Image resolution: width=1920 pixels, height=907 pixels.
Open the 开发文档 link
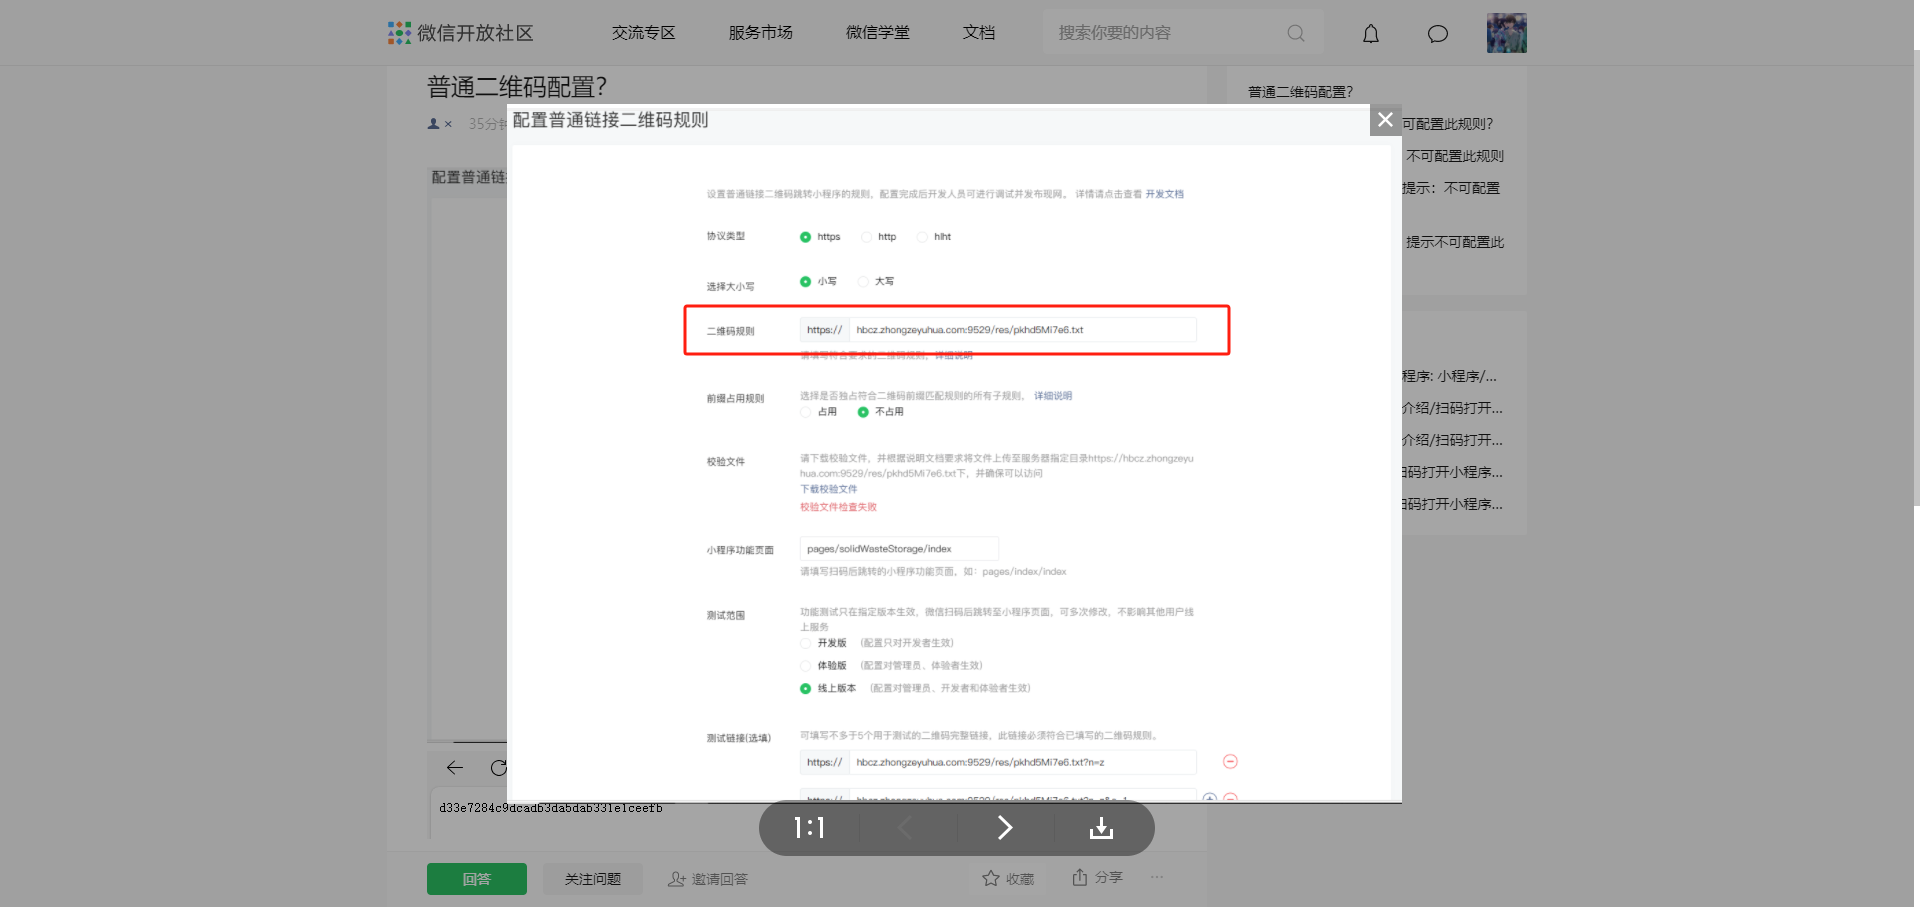coord(1164,194)
